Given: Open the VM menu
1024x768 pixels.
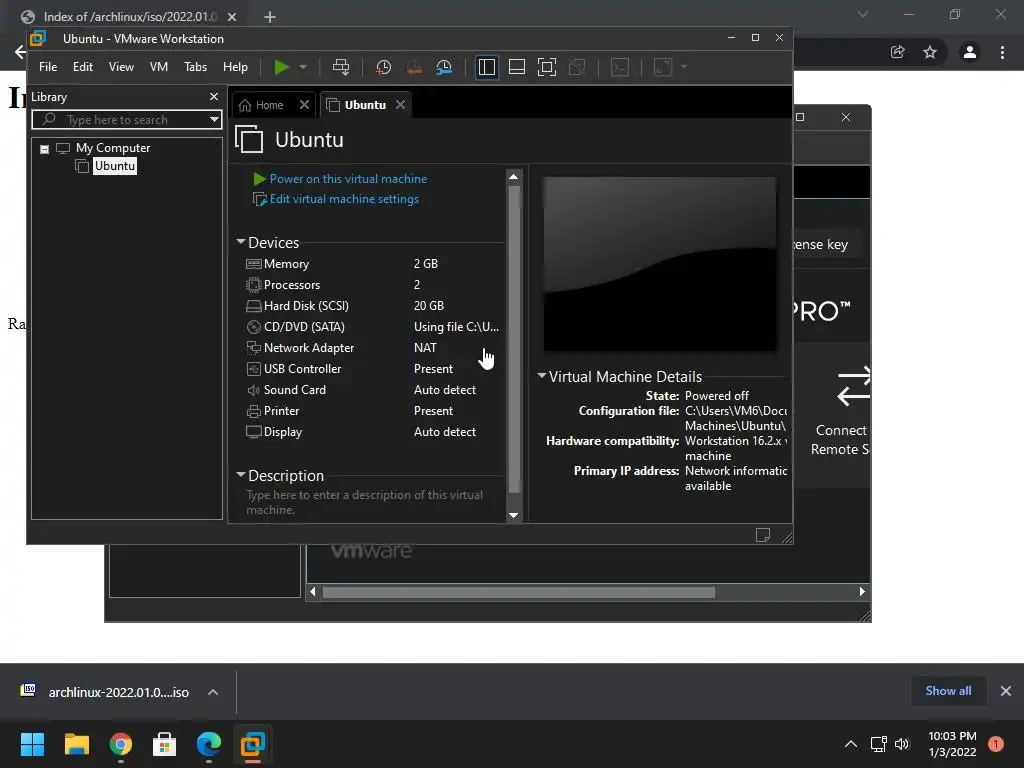Looking at the screenshot, I should [159, 67].
